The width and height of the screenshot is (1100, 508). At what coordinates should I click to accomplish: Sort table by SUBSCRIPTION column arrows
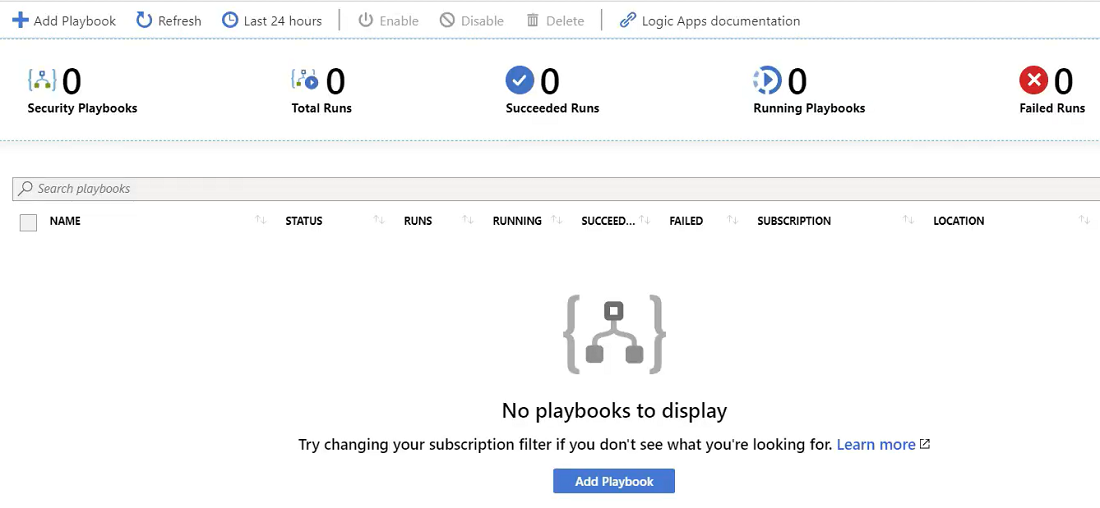click(x=908, y=221)
